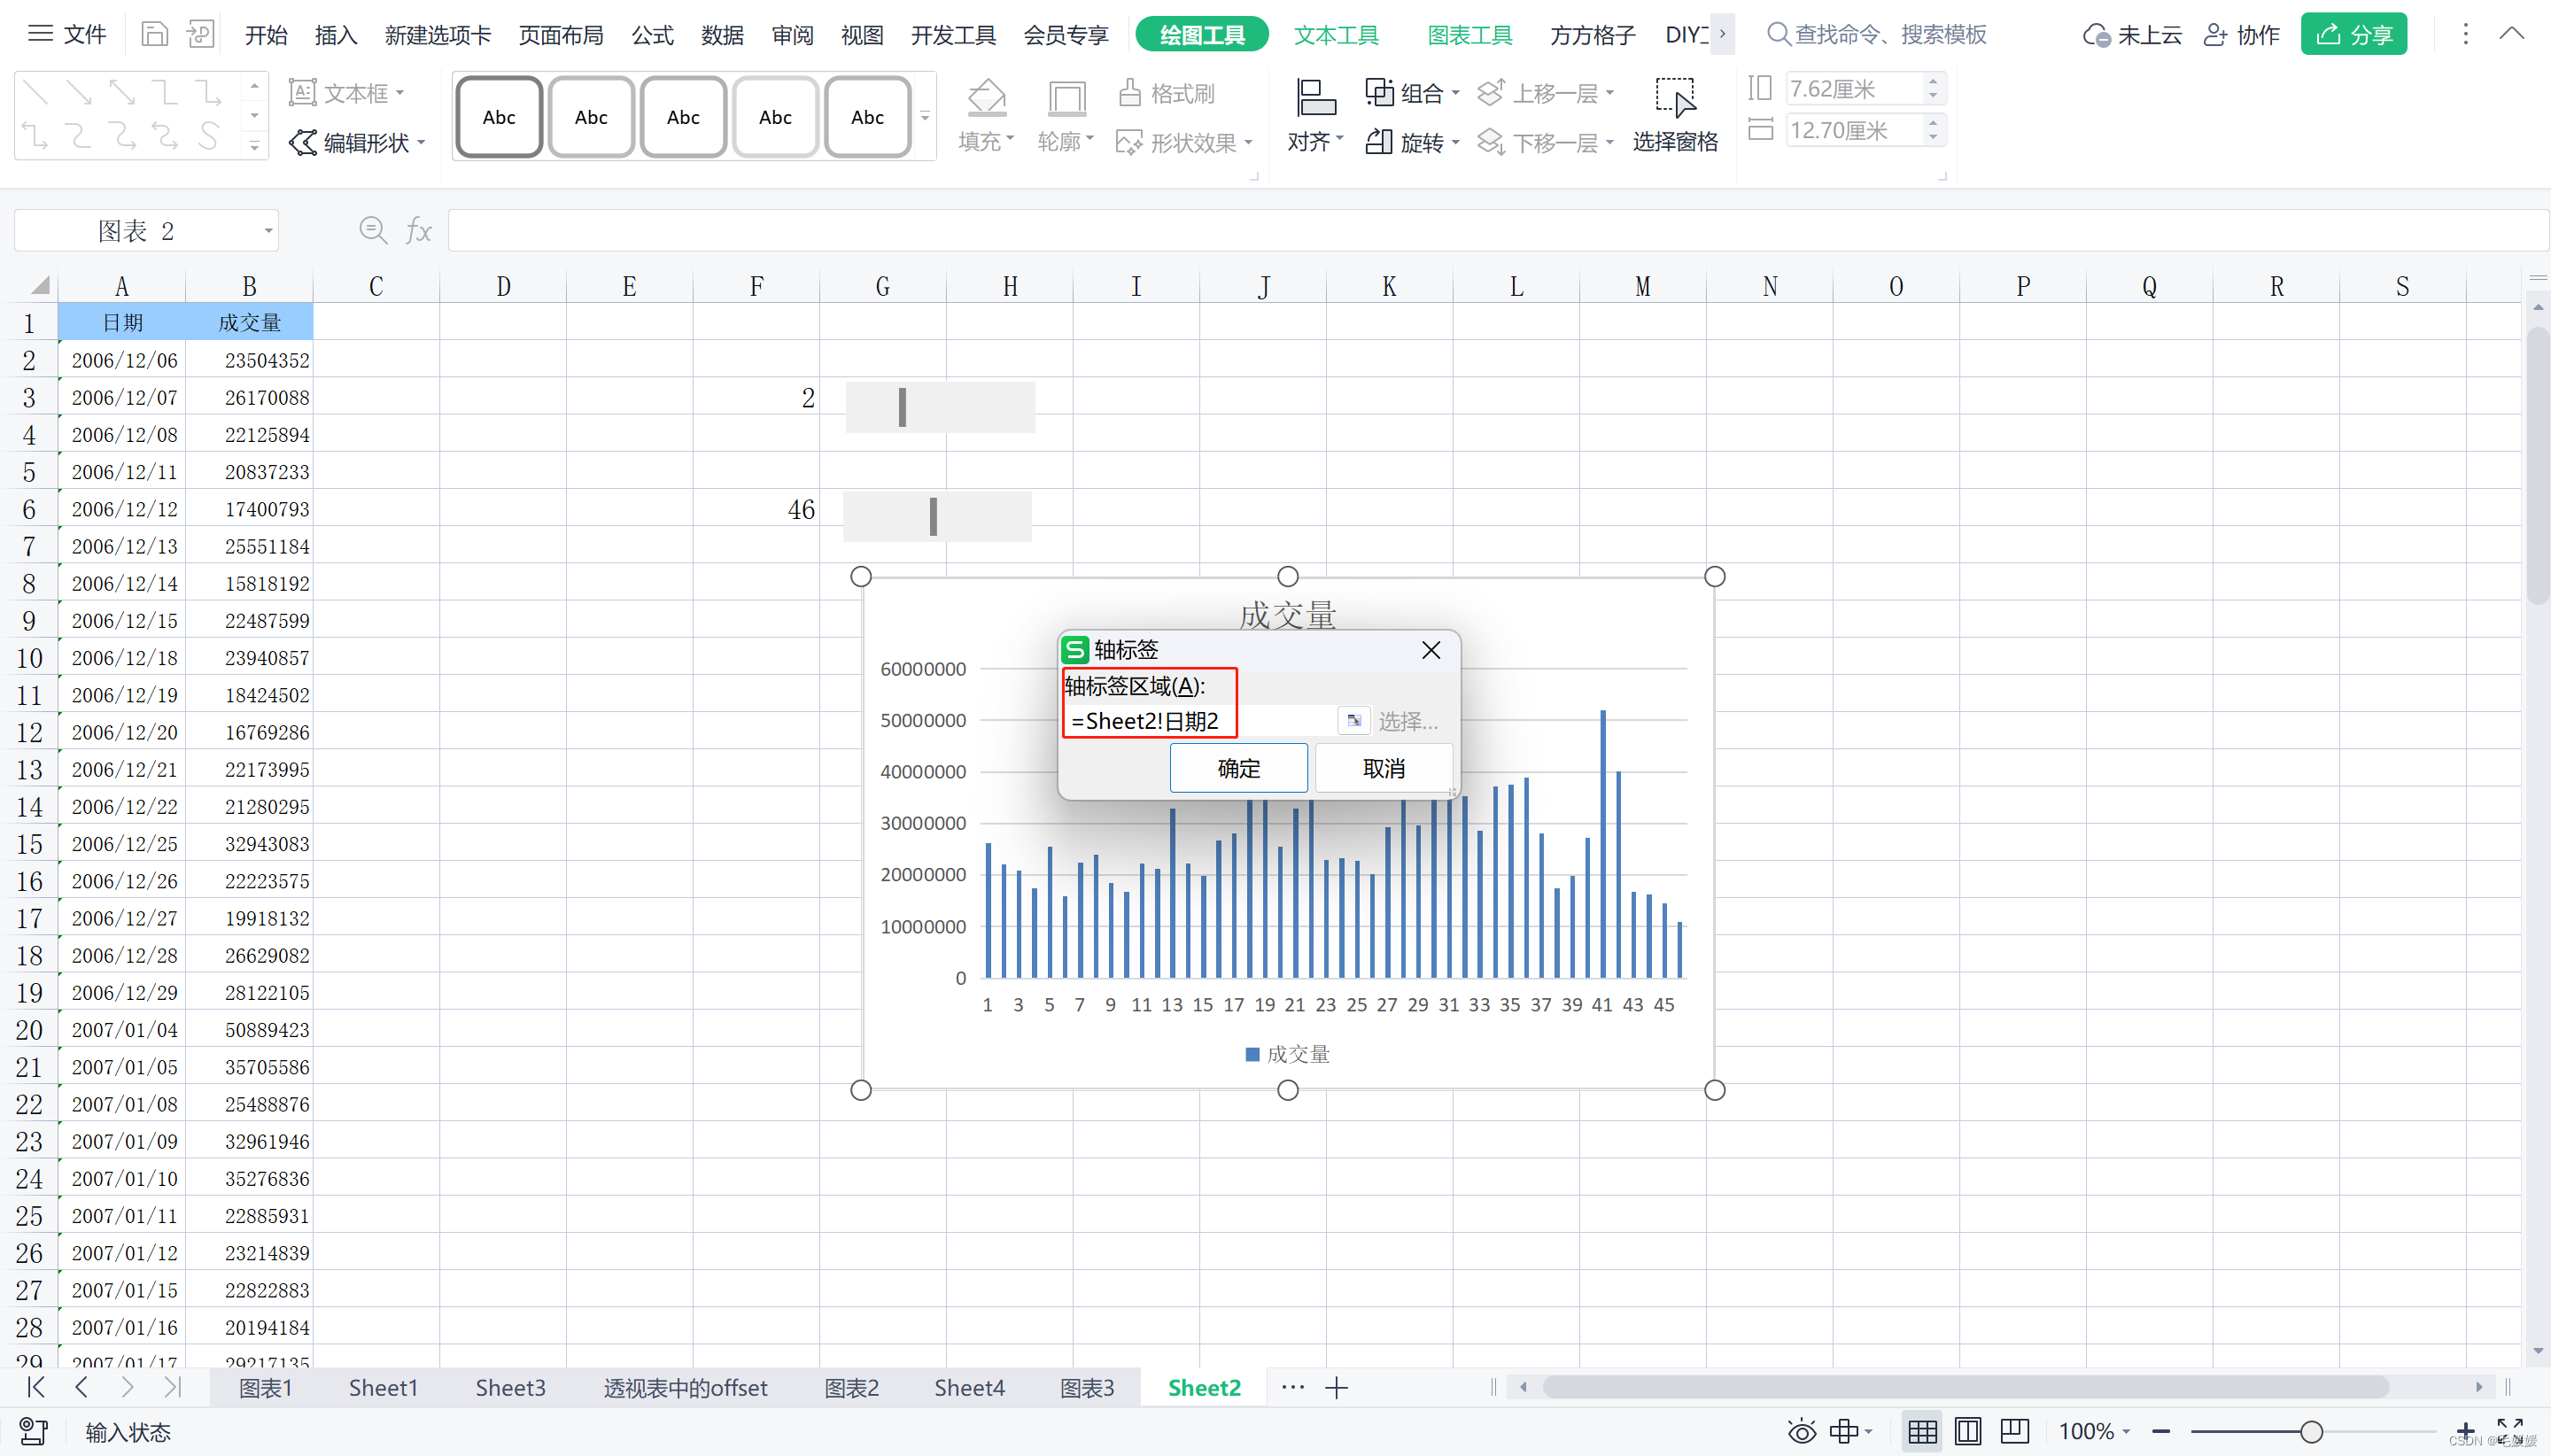
Task: Open the 页面布局 ribbon tab
Action: 561,35
